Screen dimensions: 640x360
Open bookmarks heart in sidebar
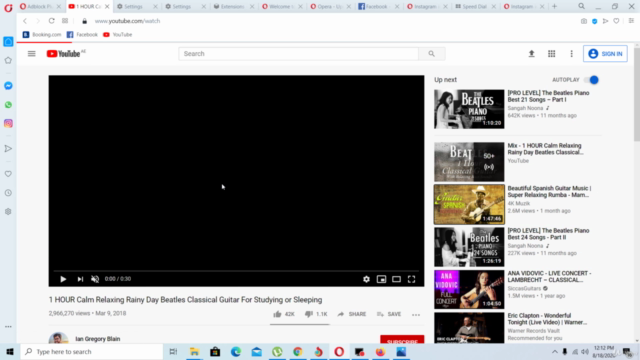click(8, 174)
